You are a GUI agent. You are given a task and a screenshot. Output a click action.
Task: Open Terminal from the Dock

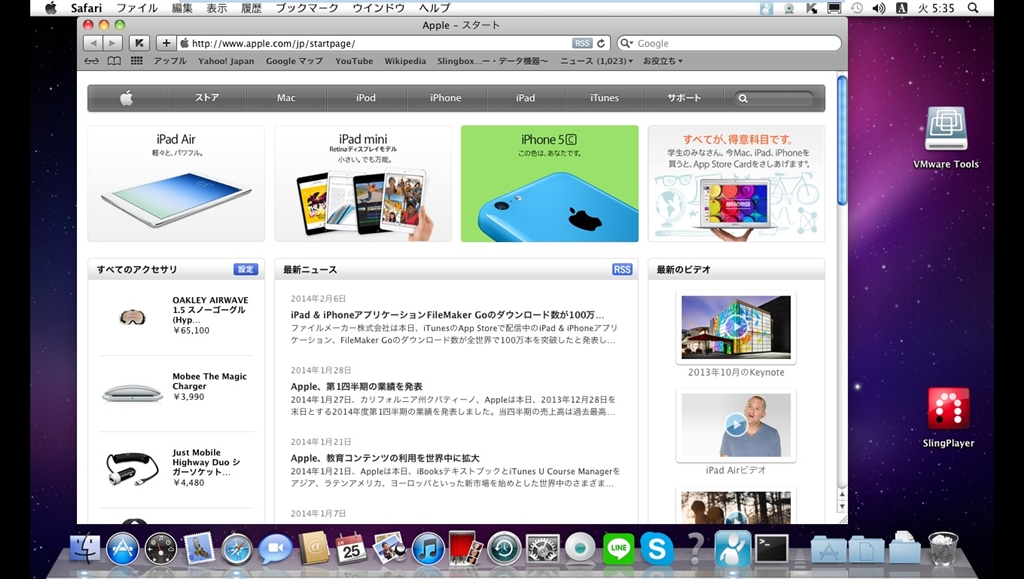[x=771, y=548]
